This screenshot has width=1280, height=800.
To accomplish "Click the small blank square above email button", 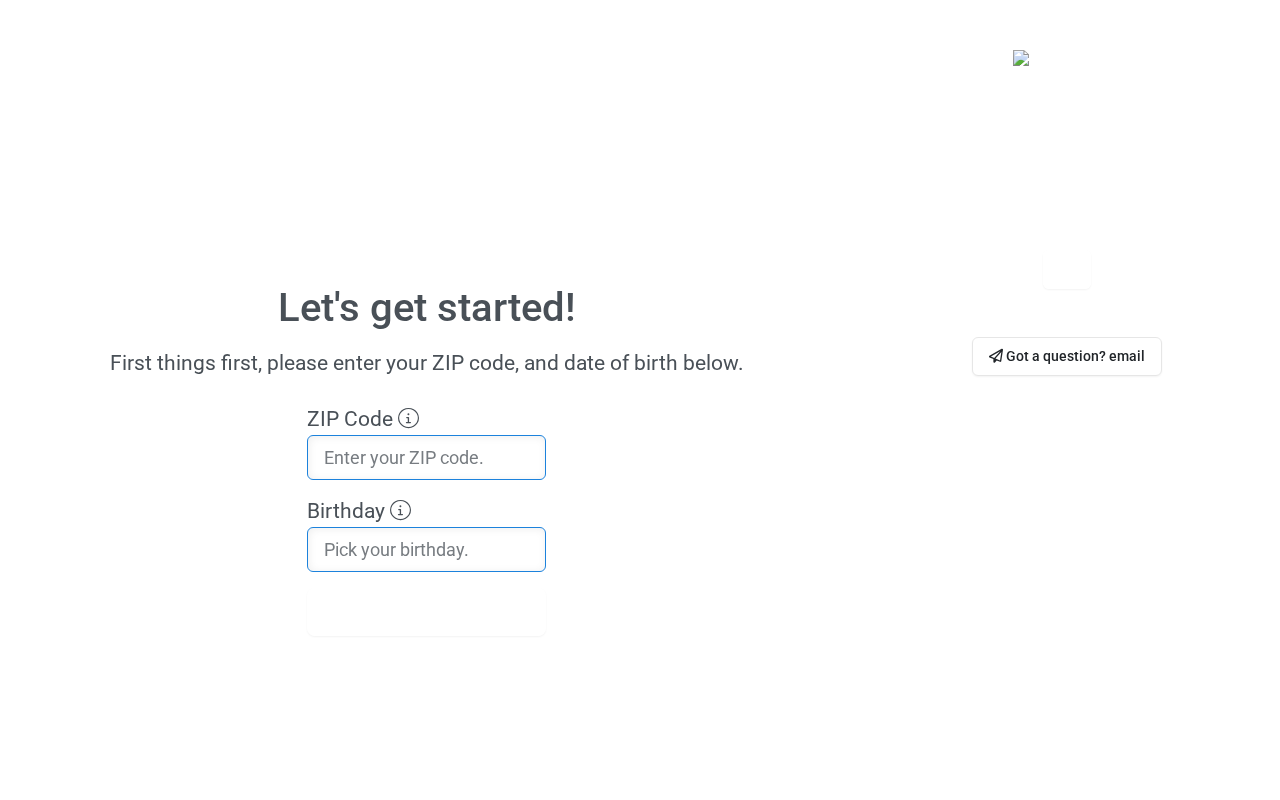I will [1067, 271].
